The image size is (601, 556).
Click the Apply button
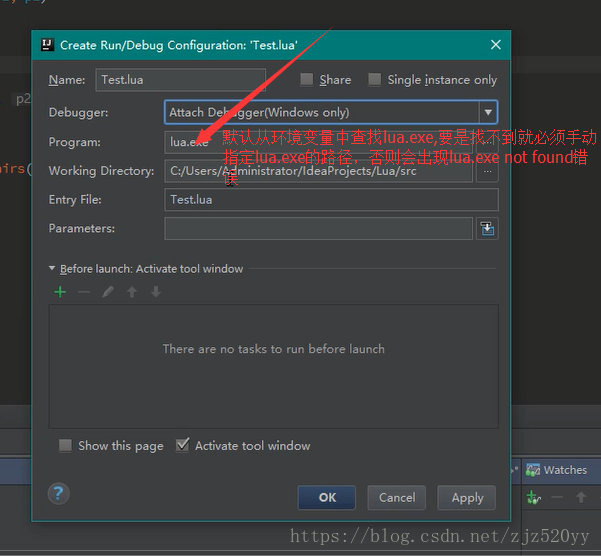point(467,497)
